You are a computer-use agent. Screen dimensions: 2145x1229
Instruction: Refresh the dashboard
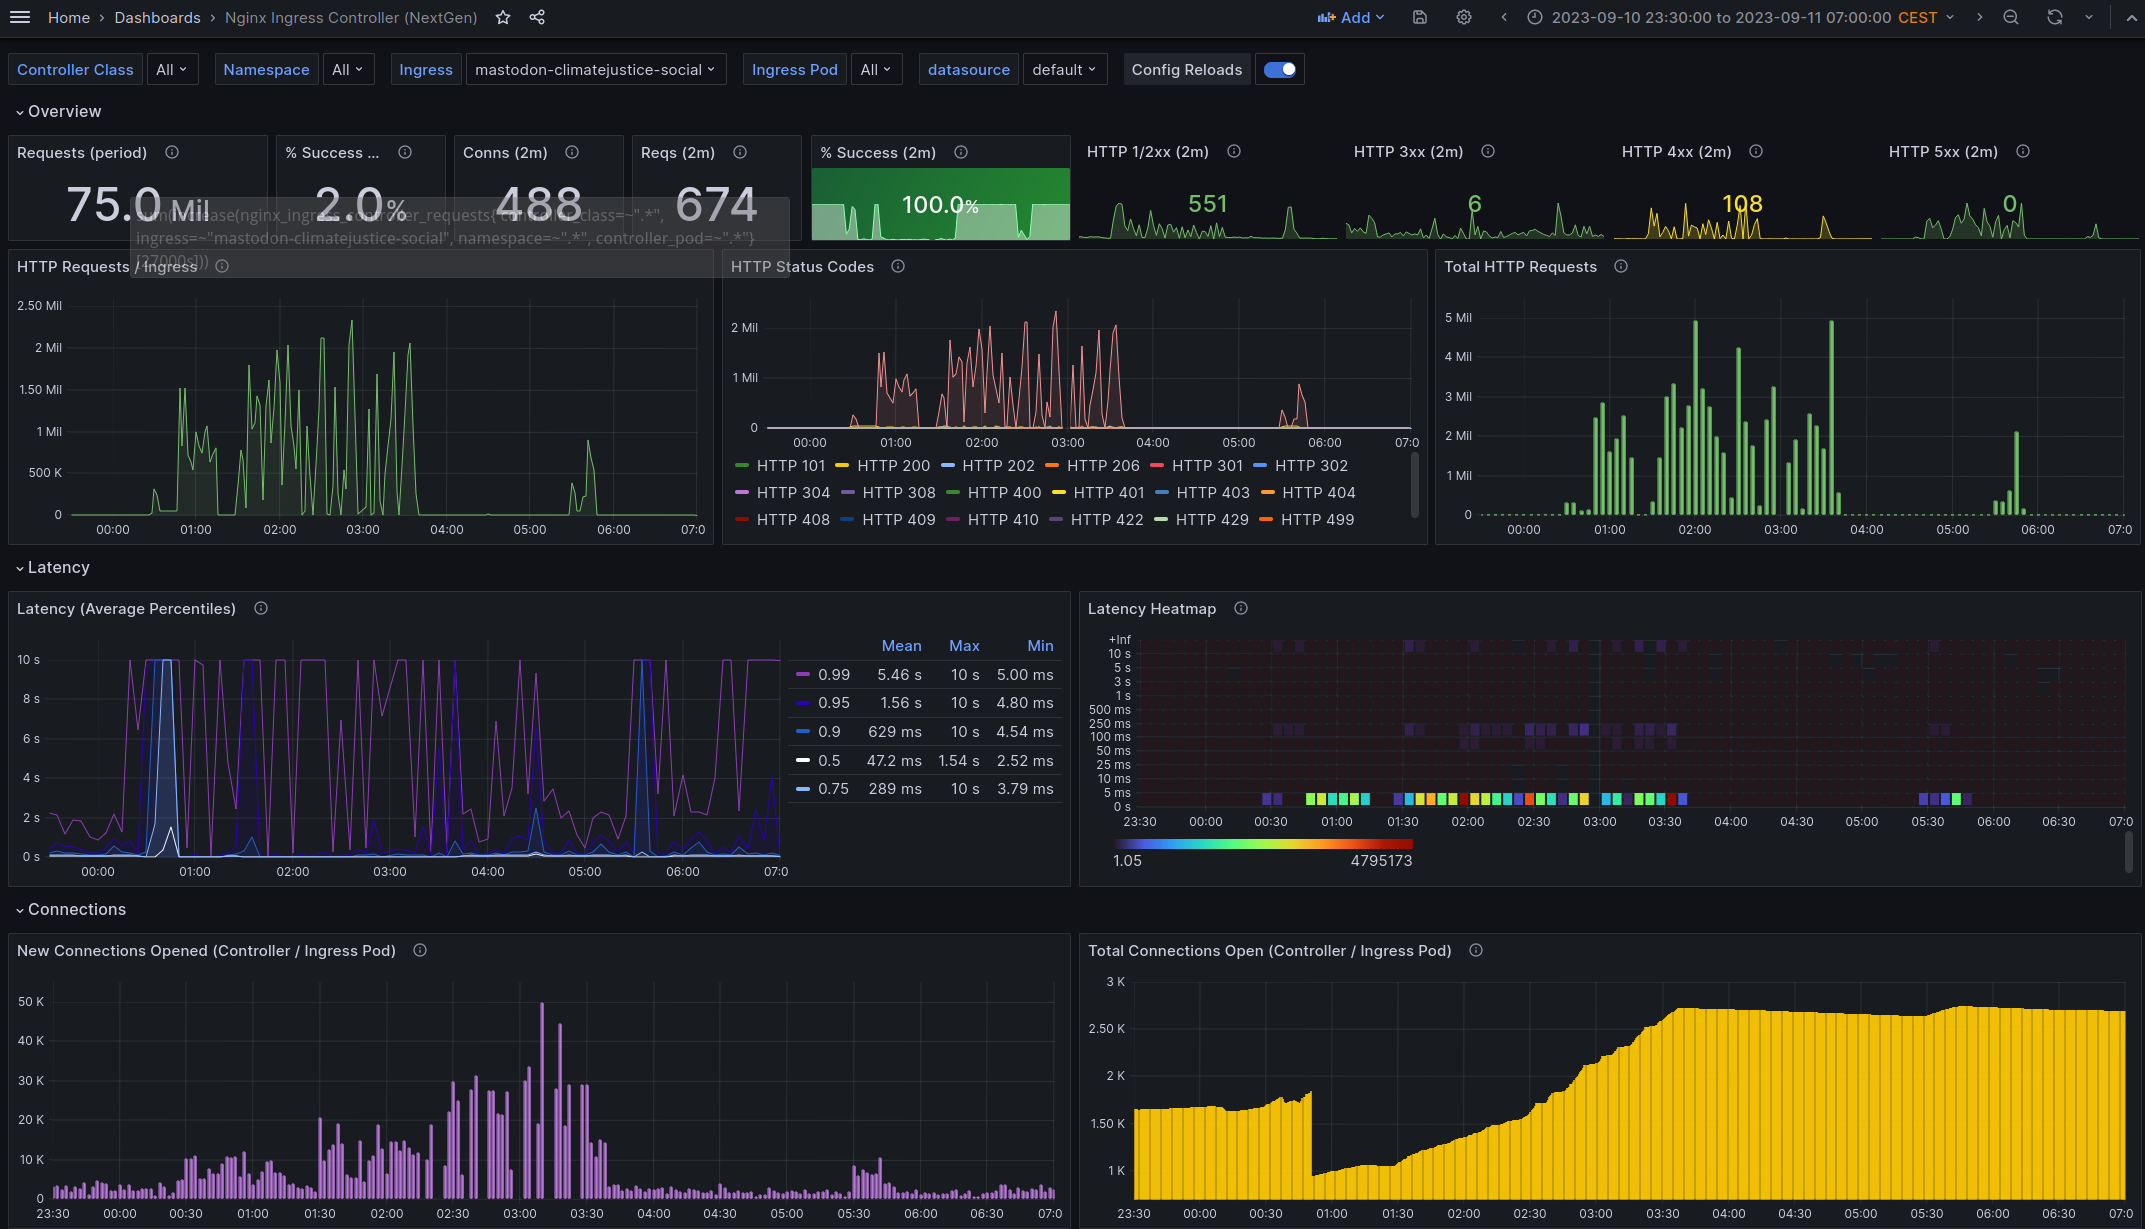click(2055, 17)
